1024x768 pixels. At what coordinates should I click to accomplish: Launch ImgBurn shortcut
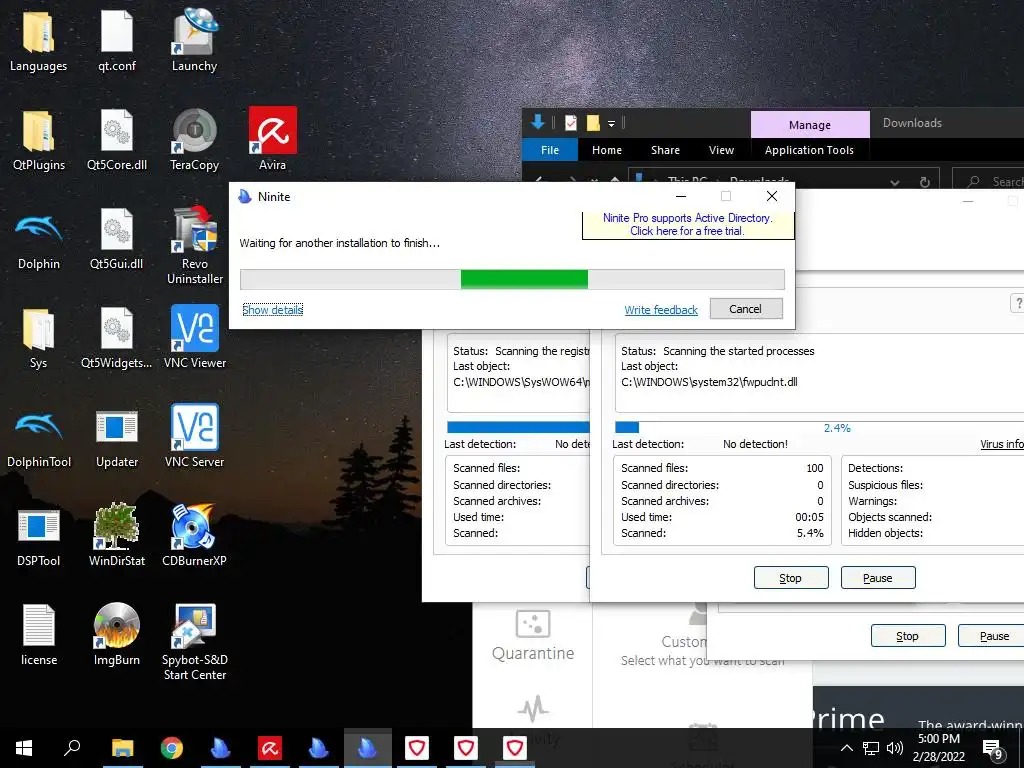(x=117, y=635)
